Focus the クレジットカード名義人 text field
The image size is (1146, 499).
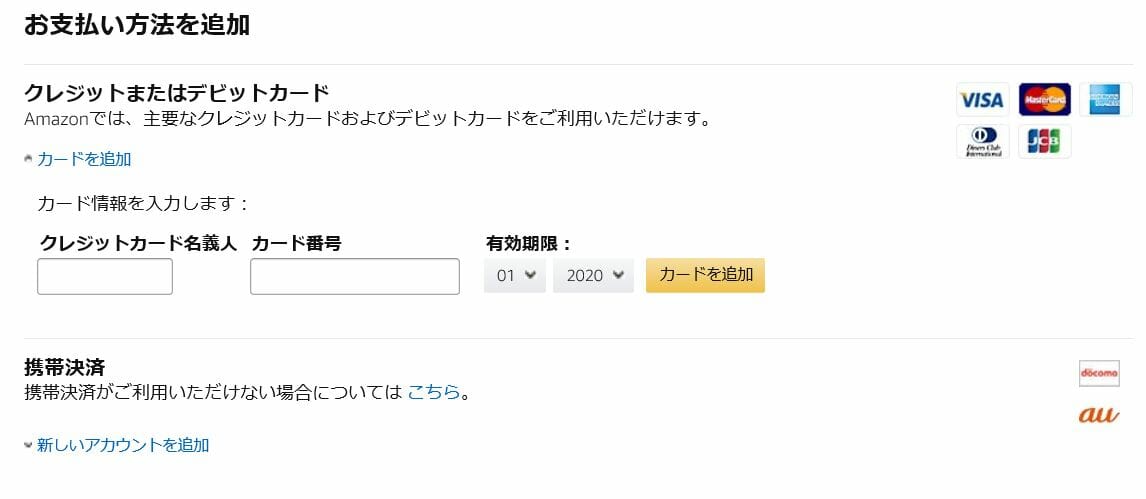pyautogui.click(x=105, y=276)
